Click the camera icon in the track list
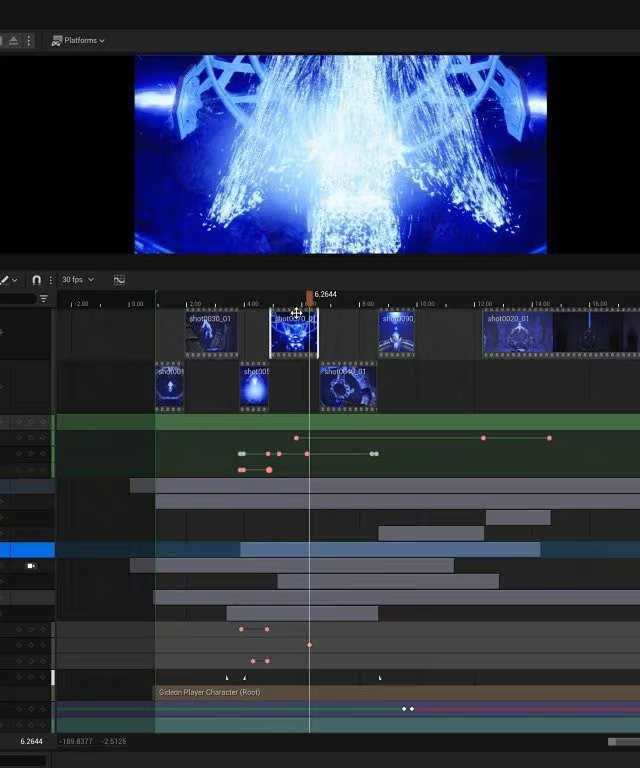The width and height of the screenshot is (640, 768). [31, 566]
